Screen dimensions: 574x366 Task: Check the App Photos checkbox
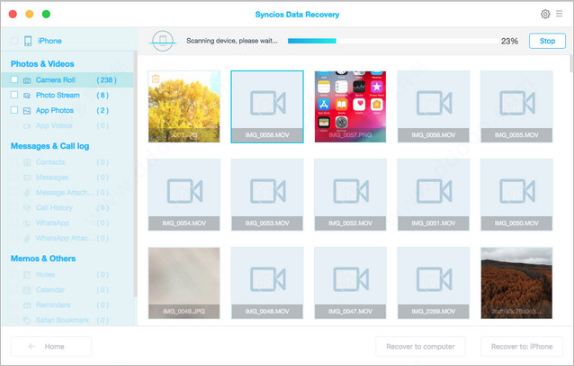14,110
